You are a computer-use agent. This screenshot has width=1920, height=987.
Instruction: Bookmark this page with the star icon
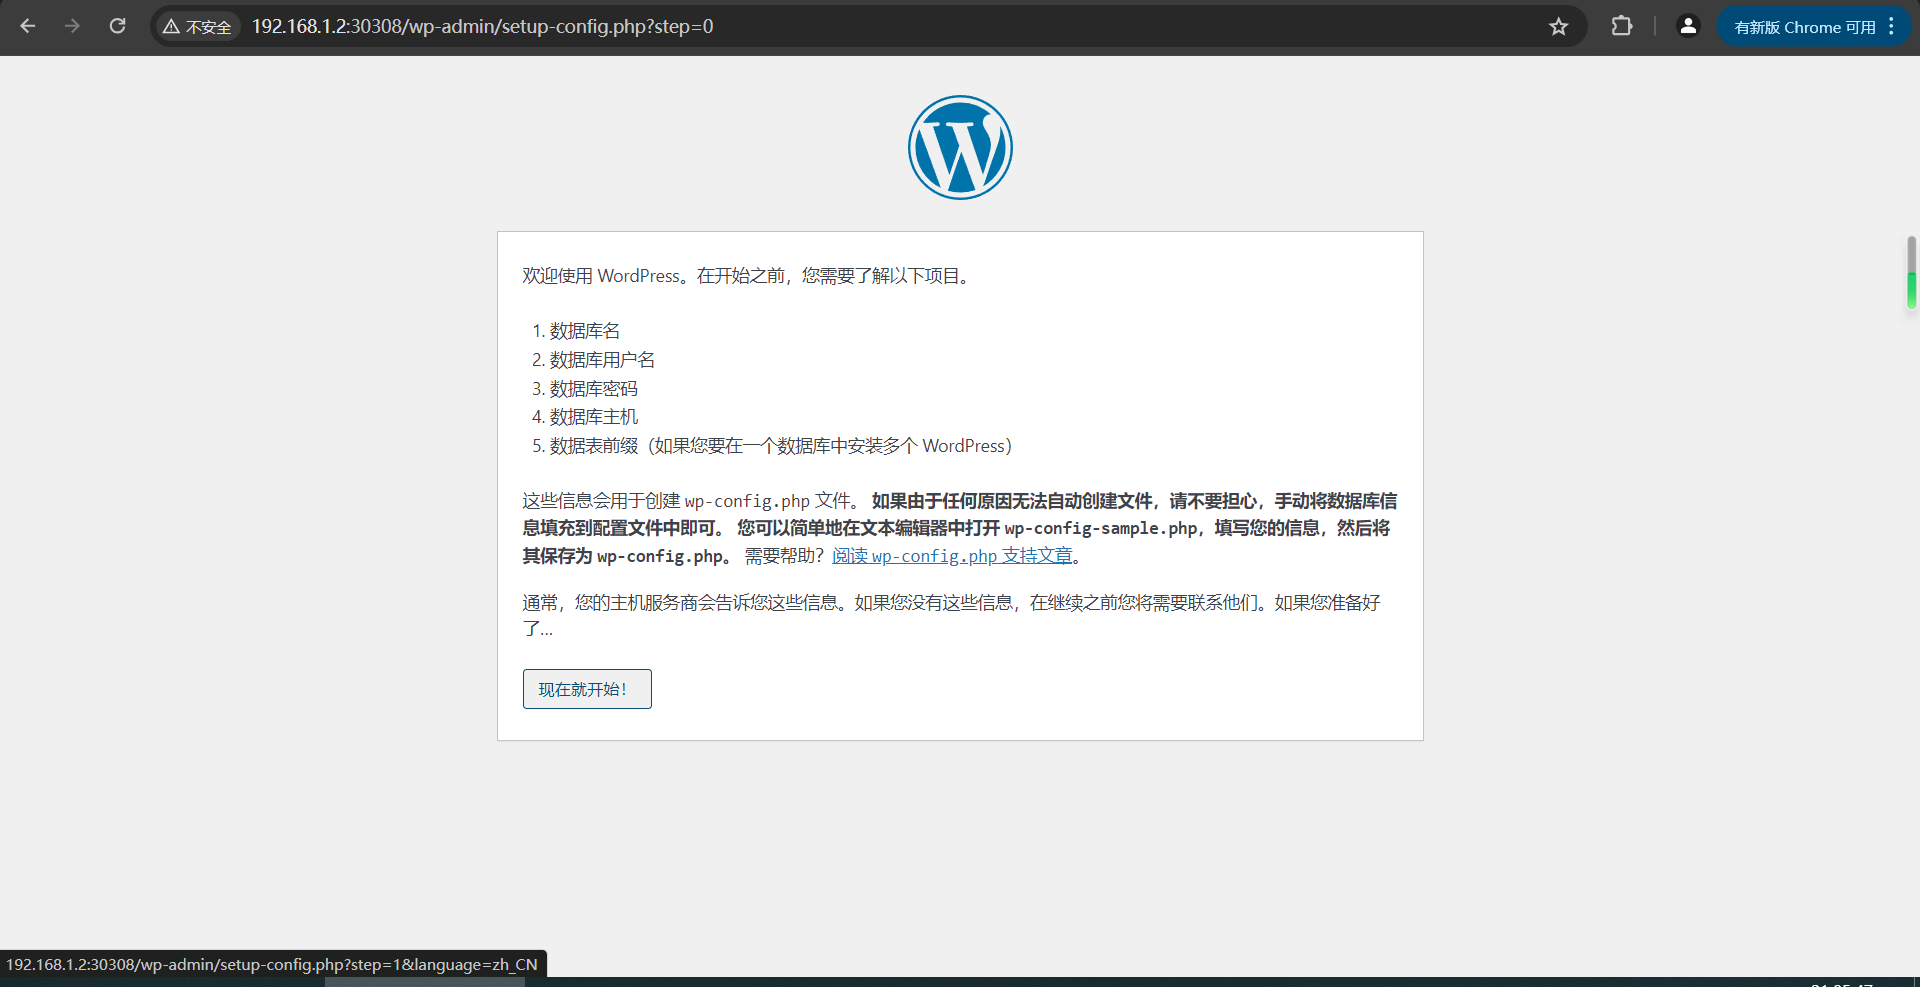1558,27
